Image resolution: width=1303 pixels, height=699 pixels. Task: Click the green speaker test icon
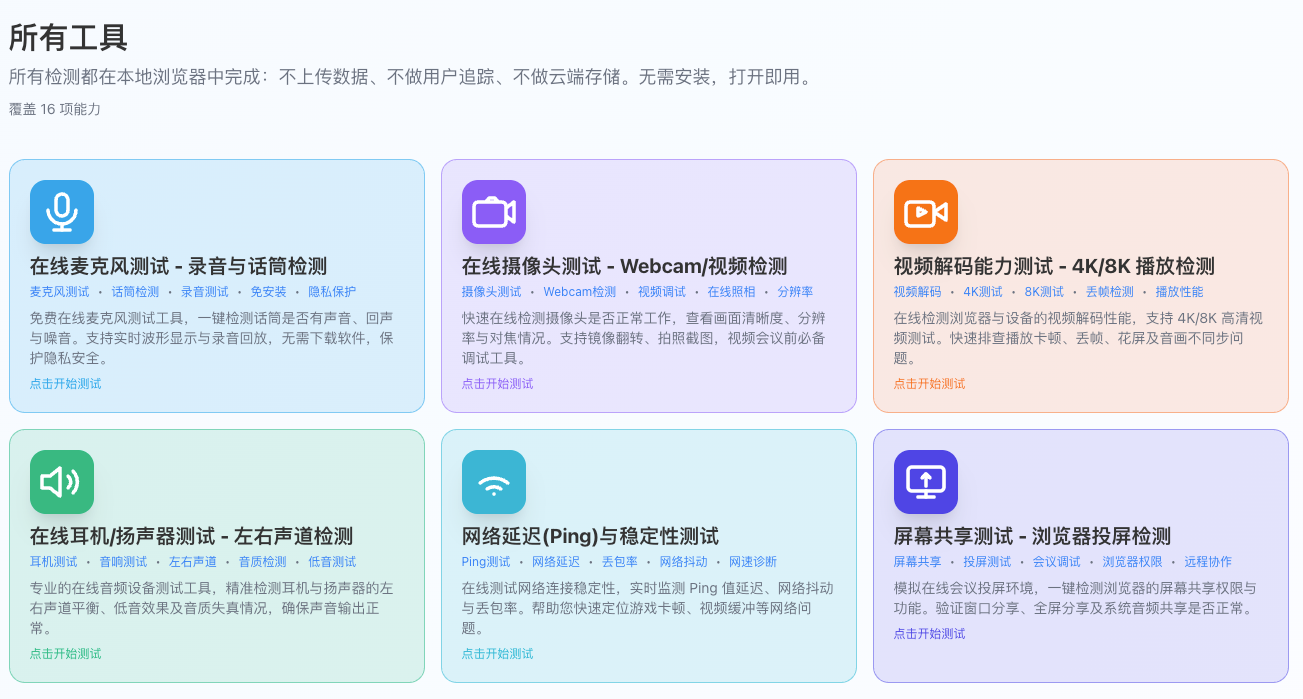point(62,482)
